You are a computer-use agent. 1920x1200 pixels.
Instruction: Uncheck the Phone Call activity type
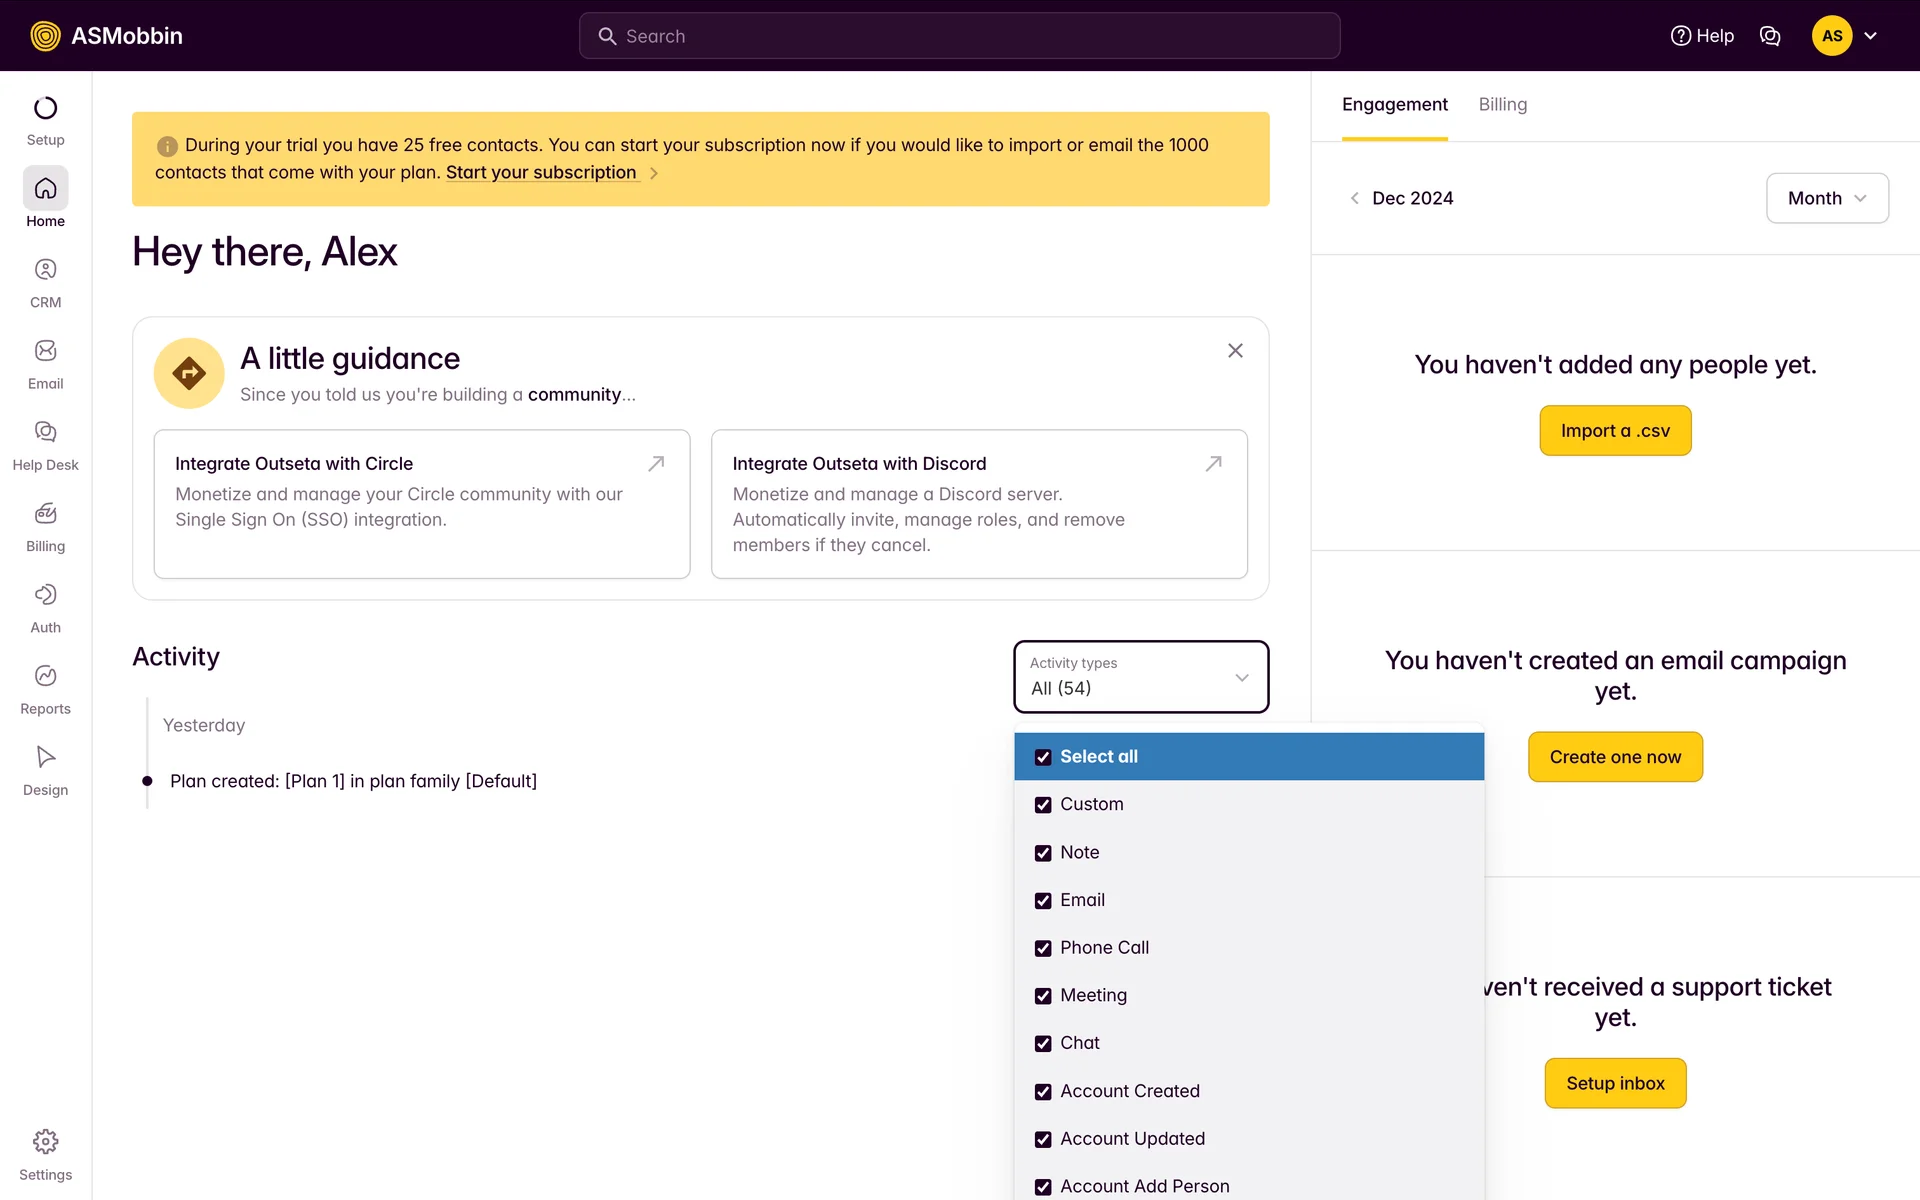[1043, 948]
